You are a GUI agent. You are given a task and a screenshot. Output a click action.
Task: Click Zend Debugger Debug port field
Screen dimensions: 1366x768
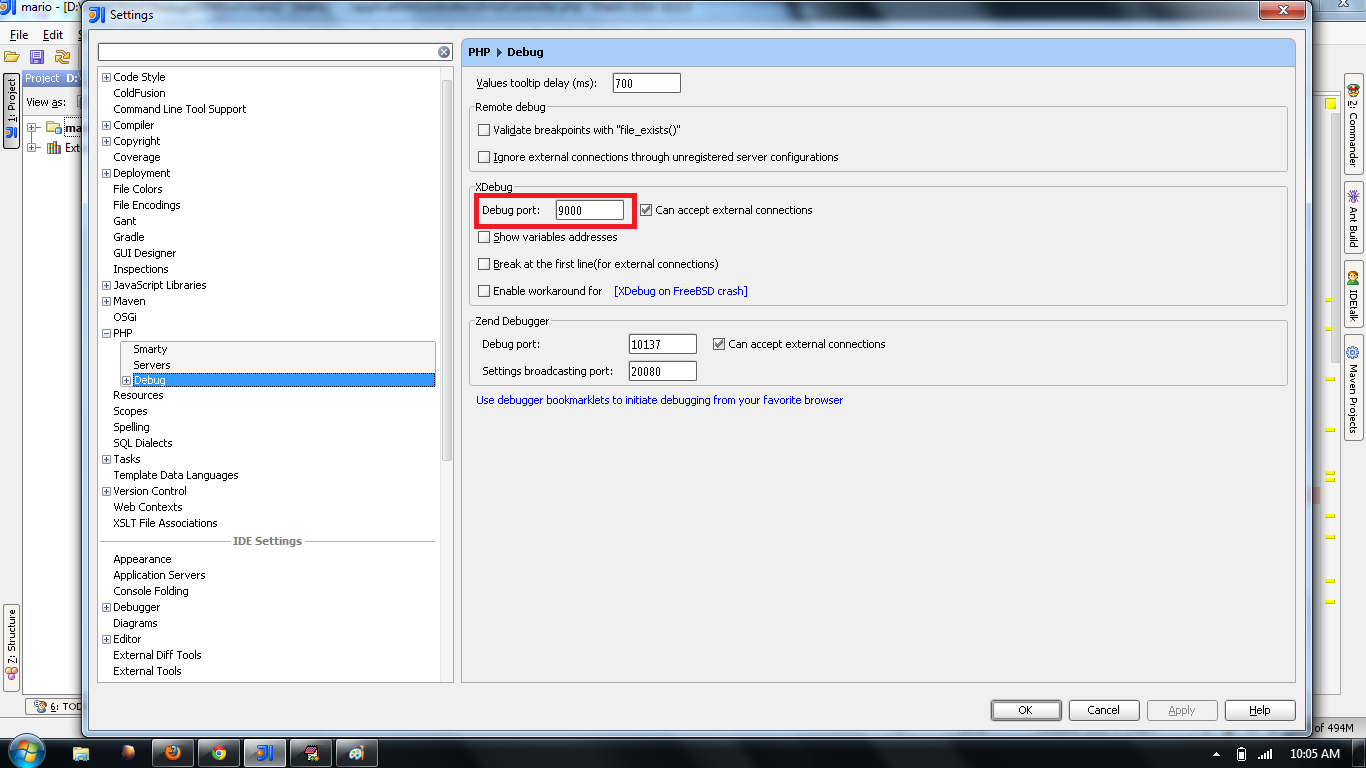(x=662, y=344)
